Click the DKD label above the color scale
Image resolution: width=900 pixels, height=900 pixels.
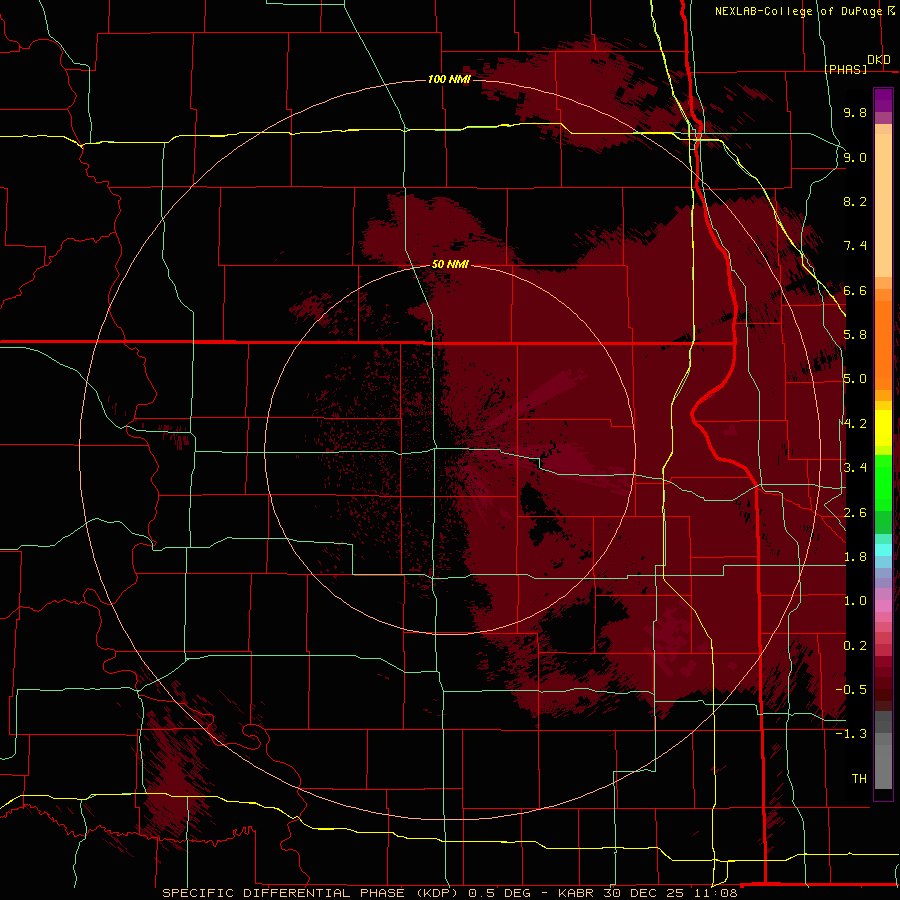click(879, 59)
